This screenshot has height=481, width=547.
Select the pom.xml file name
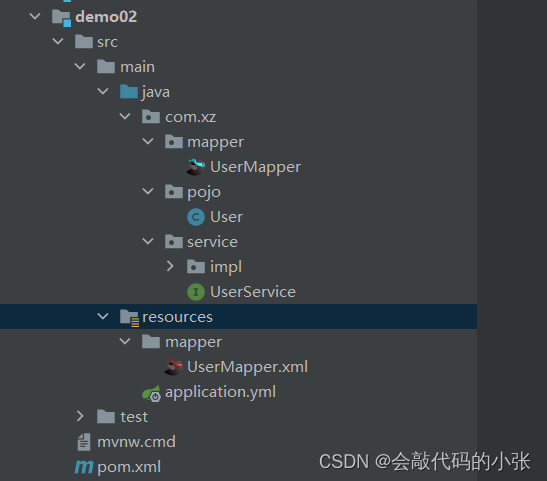[129, 467]
